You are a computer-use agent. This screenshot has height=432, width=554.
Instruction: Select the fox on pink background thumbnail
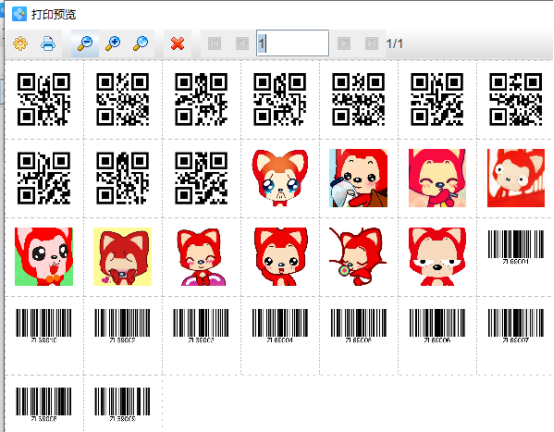pyautogui.click(x=437, y=178)
